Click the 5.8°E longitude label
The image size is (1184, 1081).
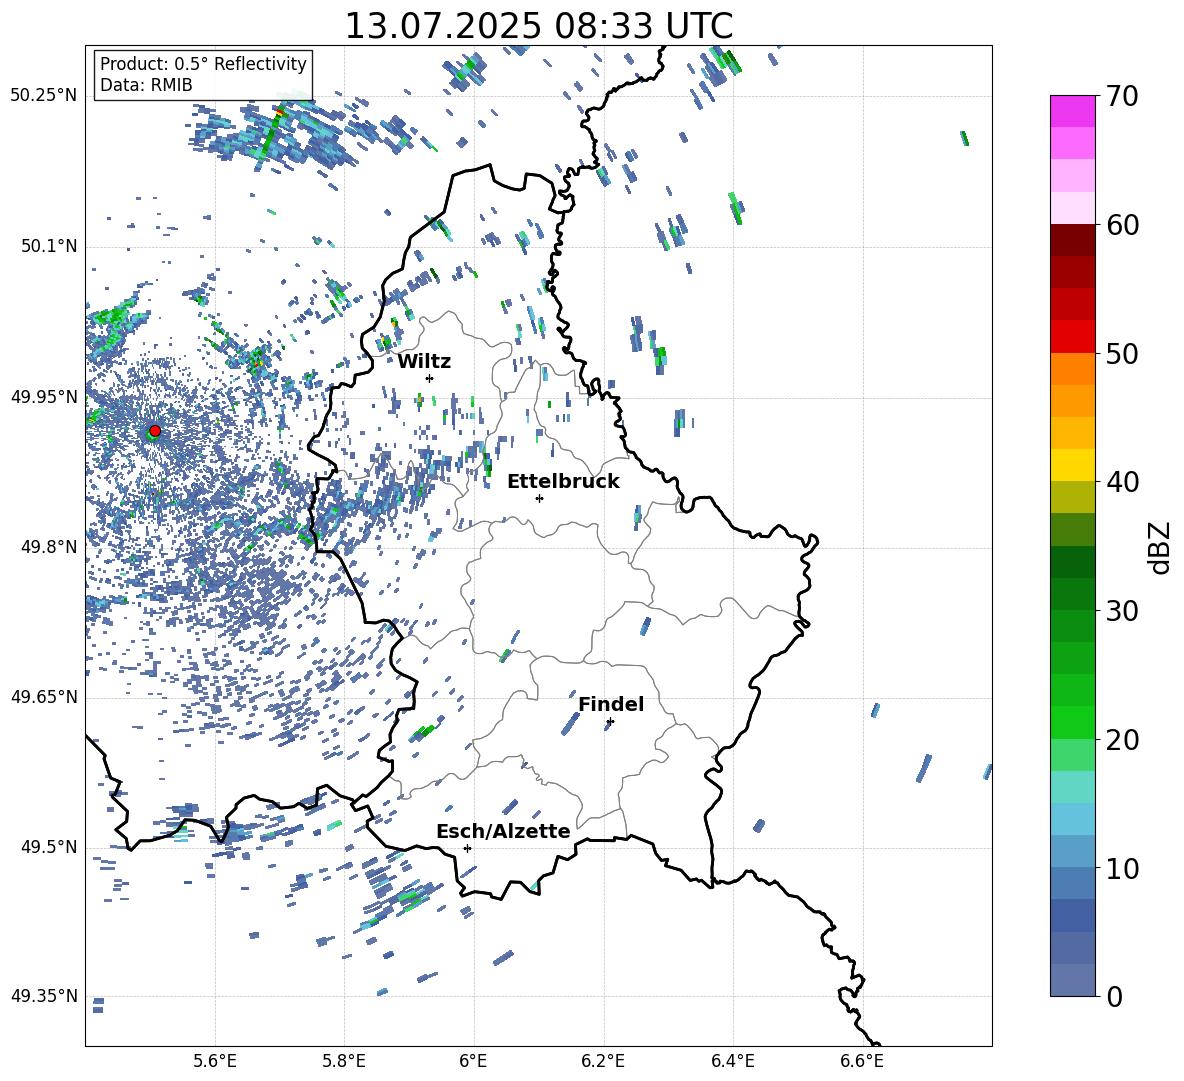click(x=344, y=1061)
